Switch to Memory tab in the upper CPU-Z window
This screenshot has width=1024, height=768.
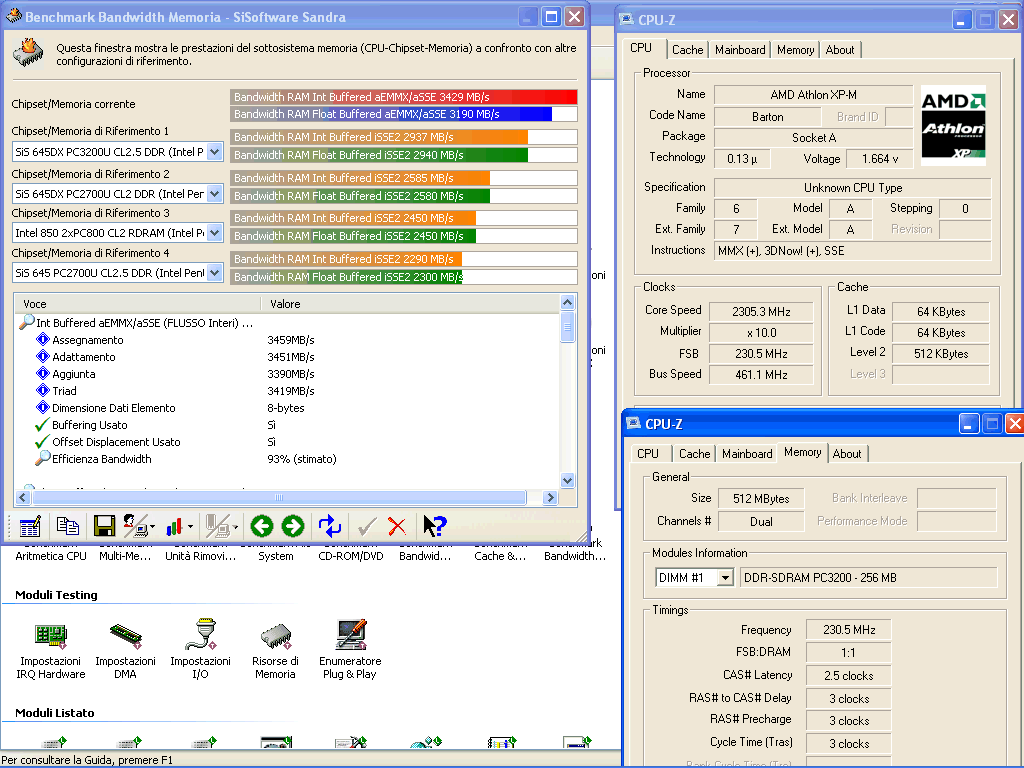(x=795, y=50)
